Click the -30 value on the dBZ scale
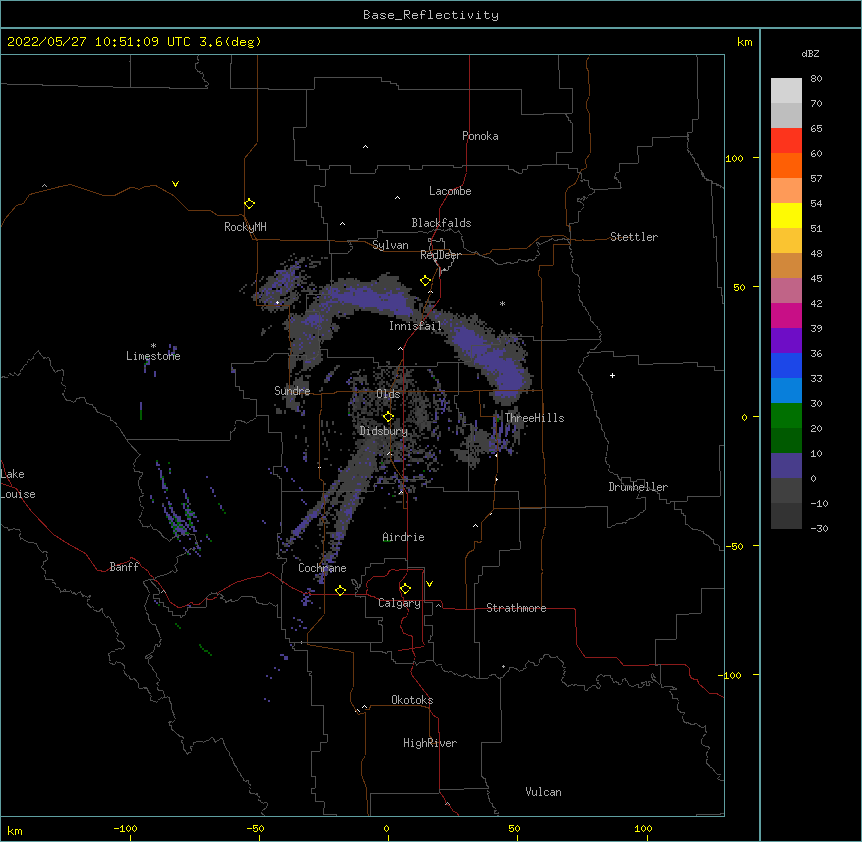862x842 pixels. (819, 528)
